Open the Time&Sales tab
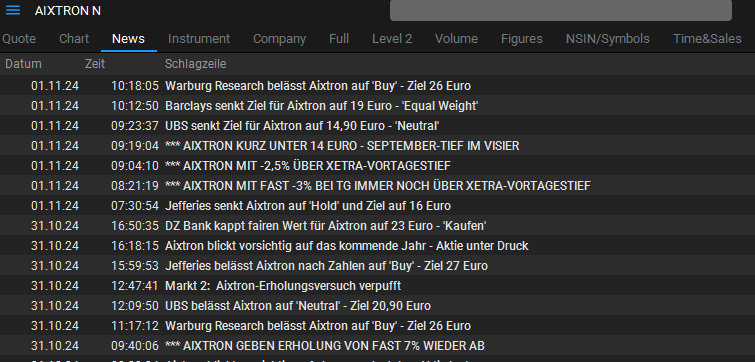755x362 pixels. 707,39
